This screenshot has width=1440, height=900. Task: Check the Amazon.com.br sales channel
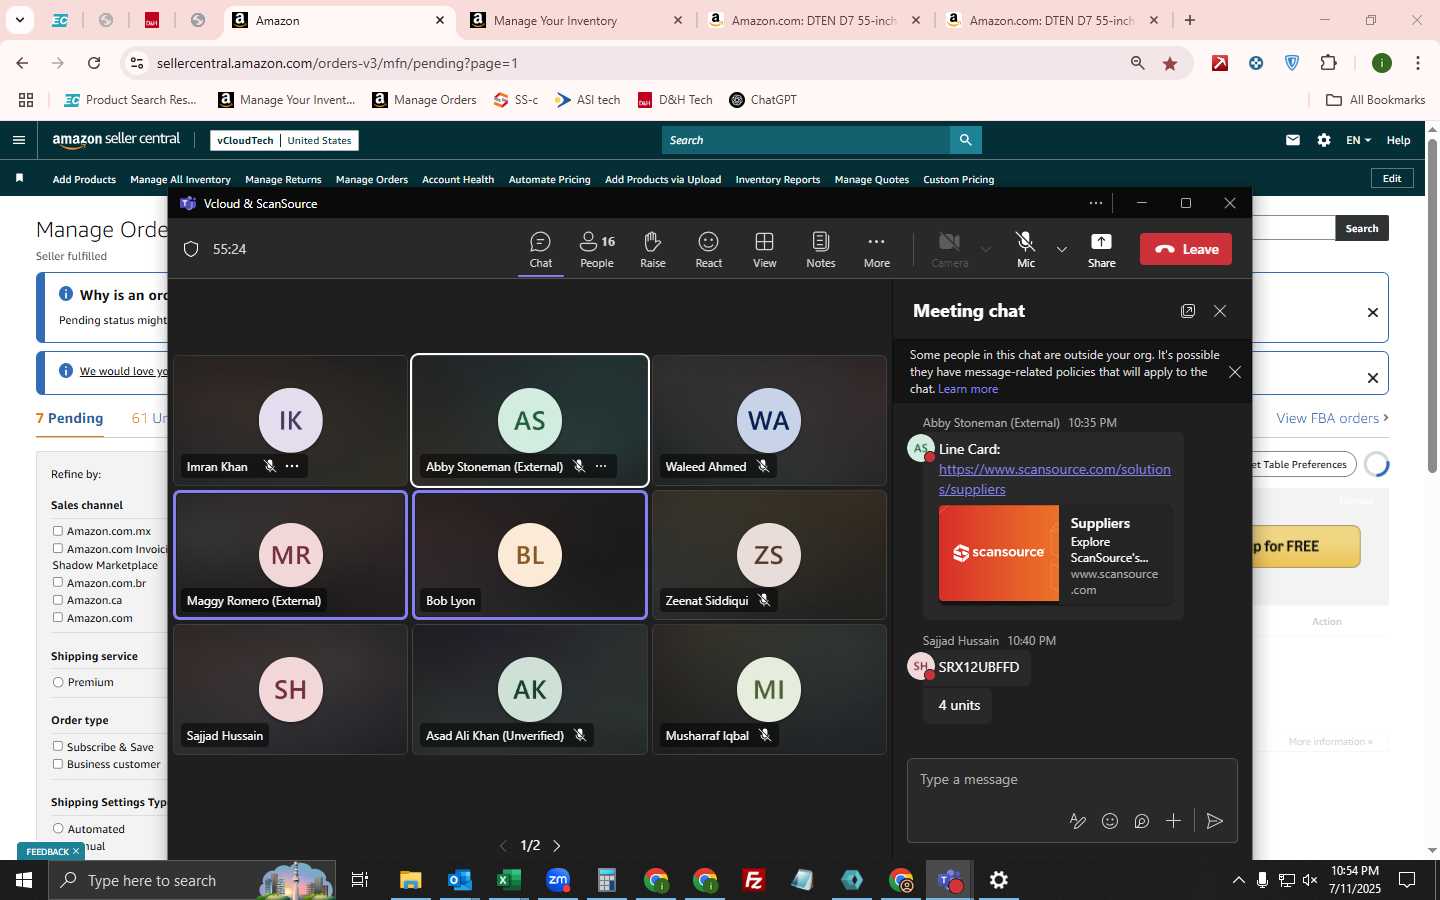pos(58,582)
